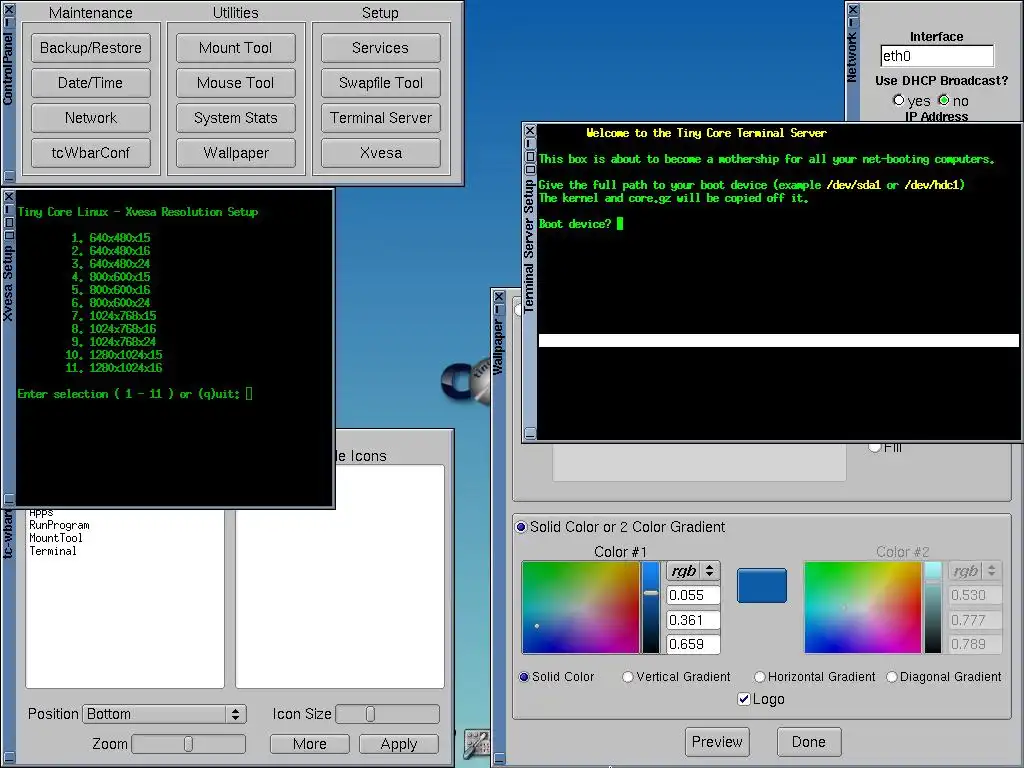Click the Control Panel wbar dock icon
This screenshot has height=768, width=1024.
coord(477,743)
